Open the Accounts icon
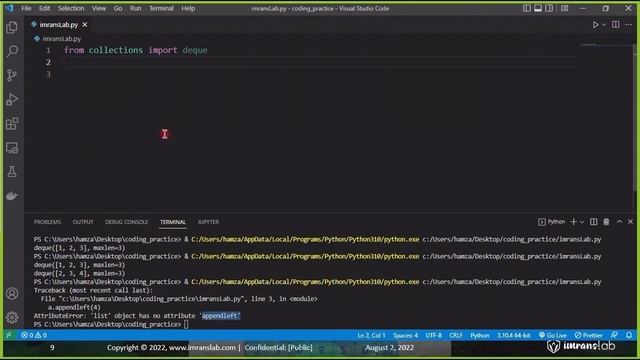Screen dimensions: 640x360 tap(12, 293)
